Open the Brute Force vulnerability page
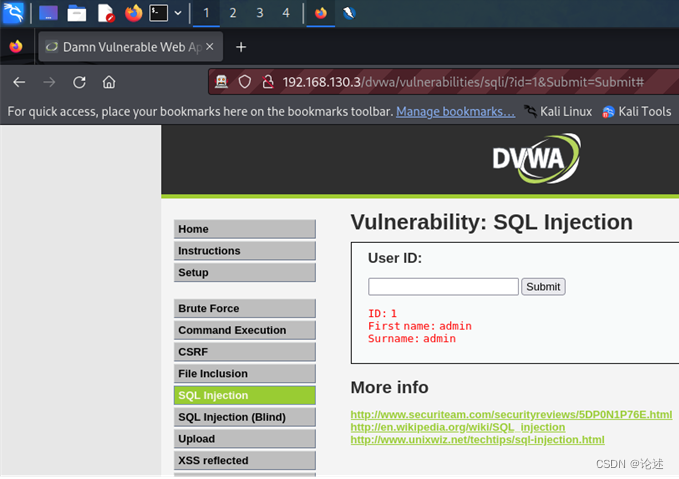 pyautogui.click(x=245, y=308)
